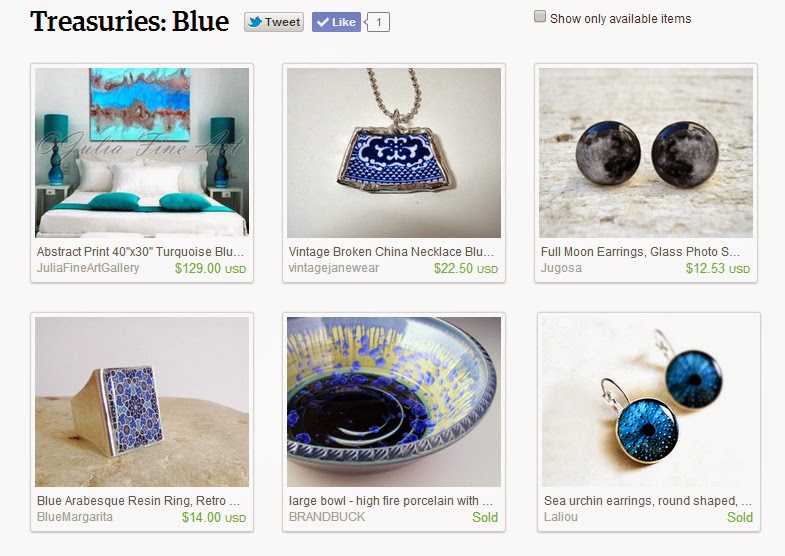Enable Show only available items checkbox
The image size is (785, 556).
pyautogui.click(x=540, y=17)
